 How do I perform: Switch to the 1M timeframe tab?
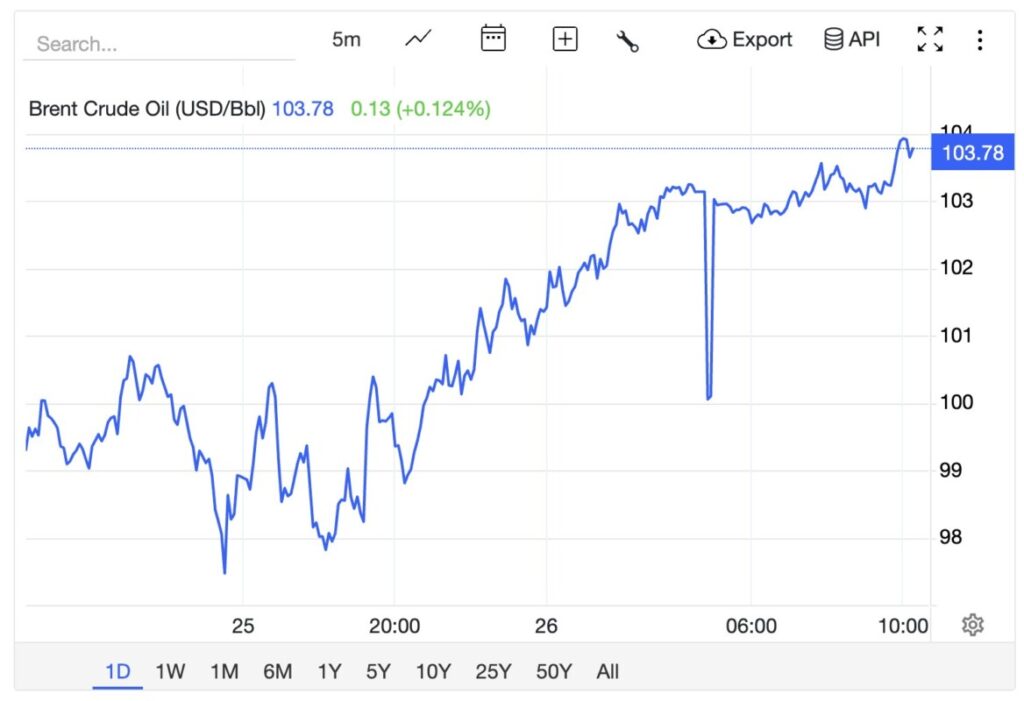click(225, 671)
